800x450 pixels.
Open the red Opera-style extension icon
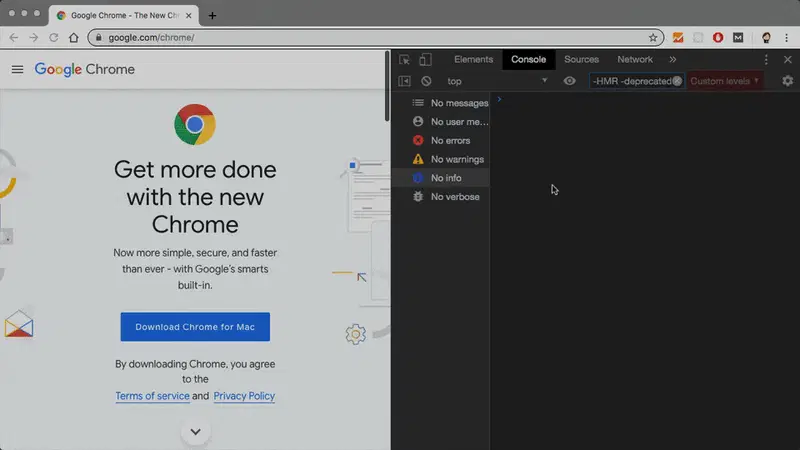click(718, 38)
